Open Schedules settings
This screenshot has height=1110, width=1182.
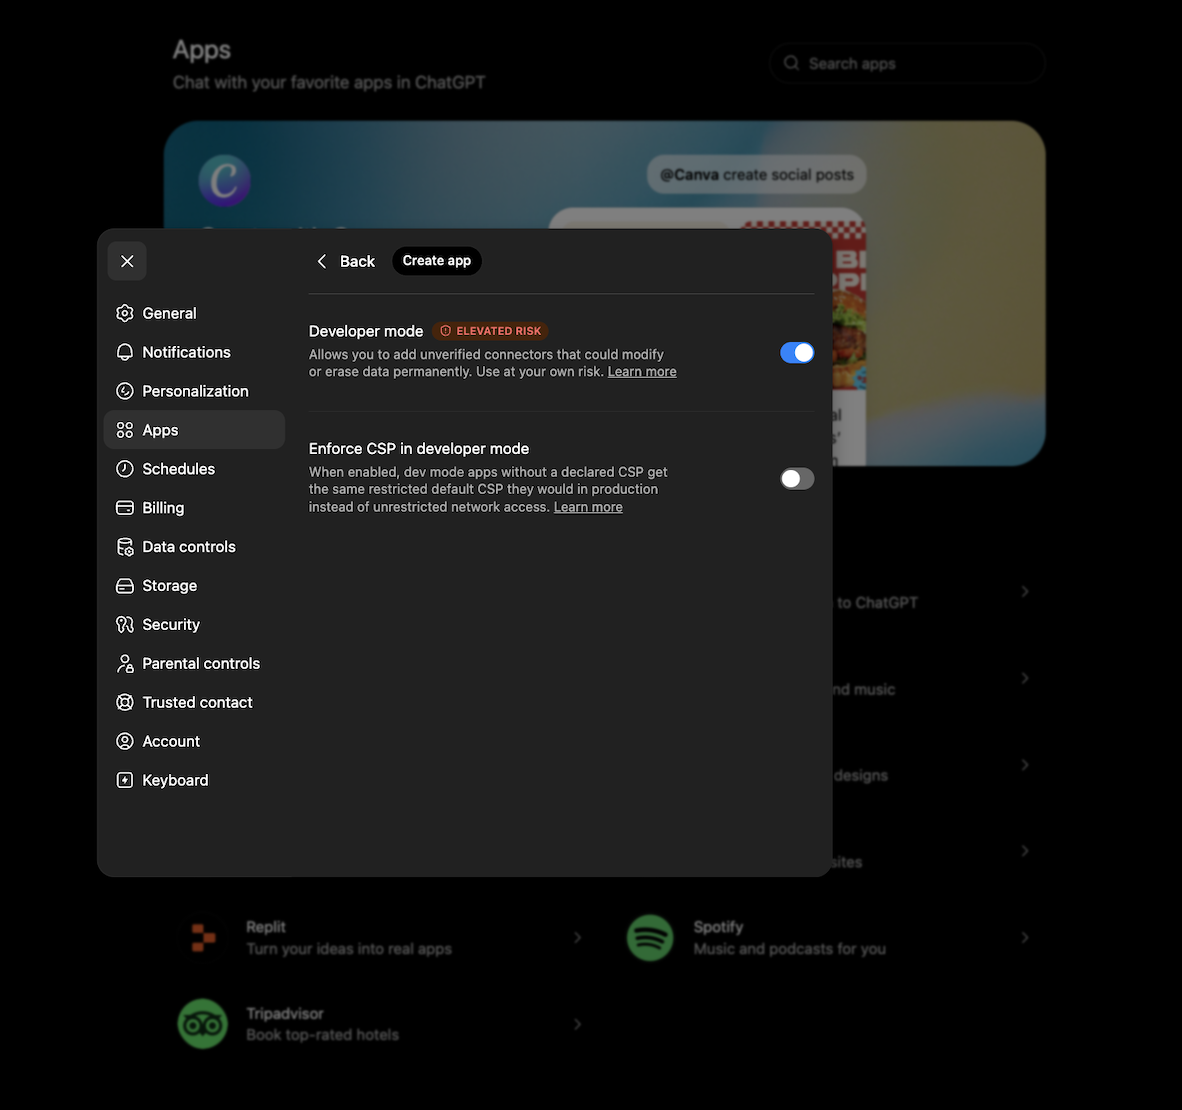[x=194, y=469]
